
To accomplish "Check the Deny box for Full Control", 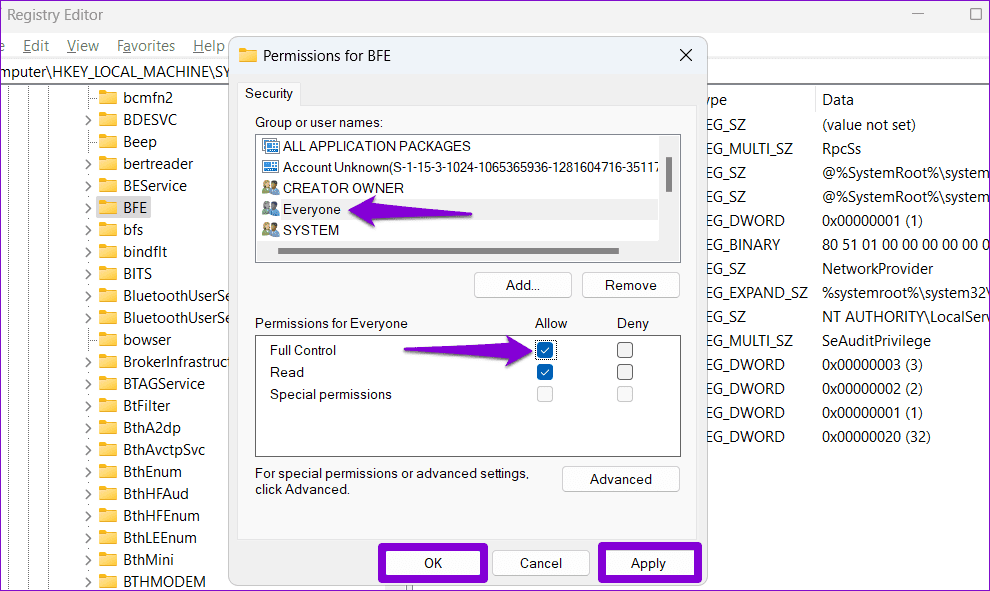I will pyautogui.click(x=625, y=350).
